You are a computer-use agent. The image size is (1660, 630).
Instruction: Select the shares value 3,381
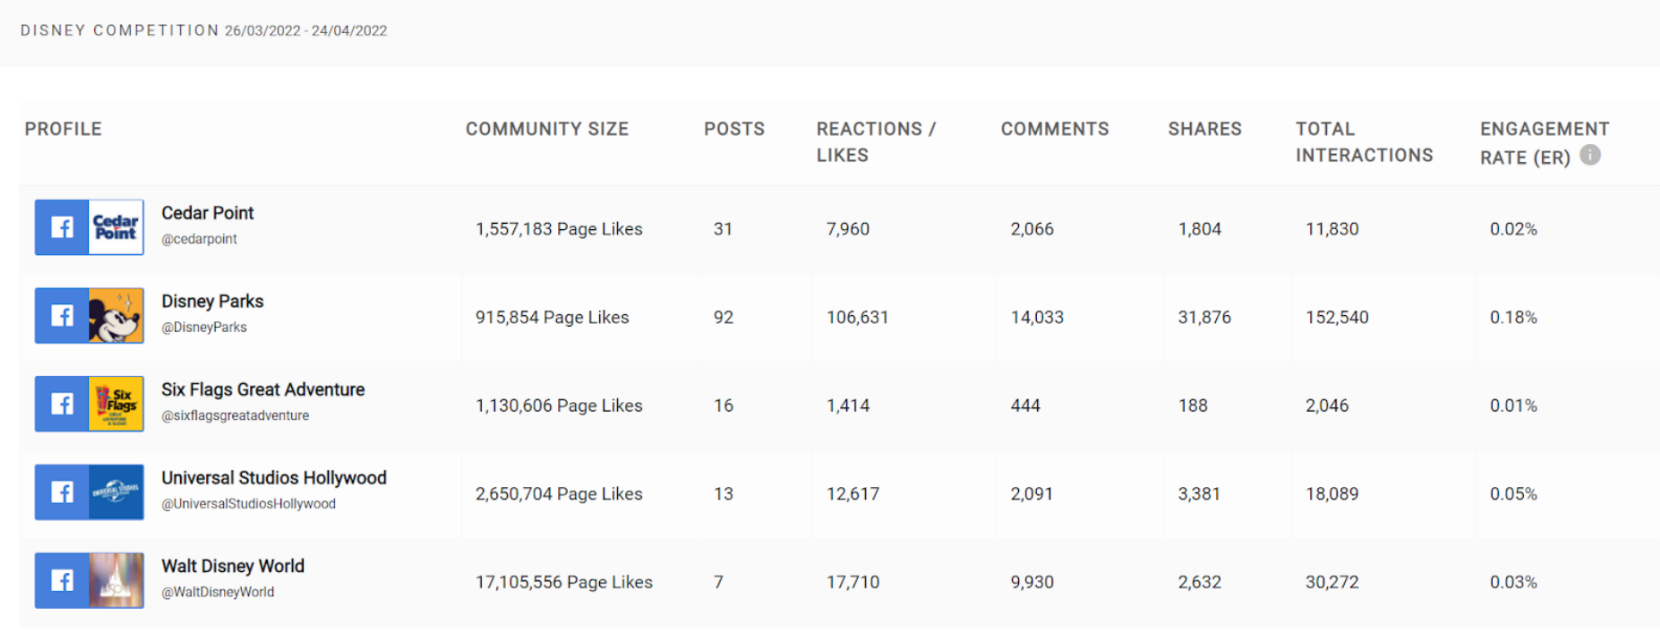click(1199, 493)
